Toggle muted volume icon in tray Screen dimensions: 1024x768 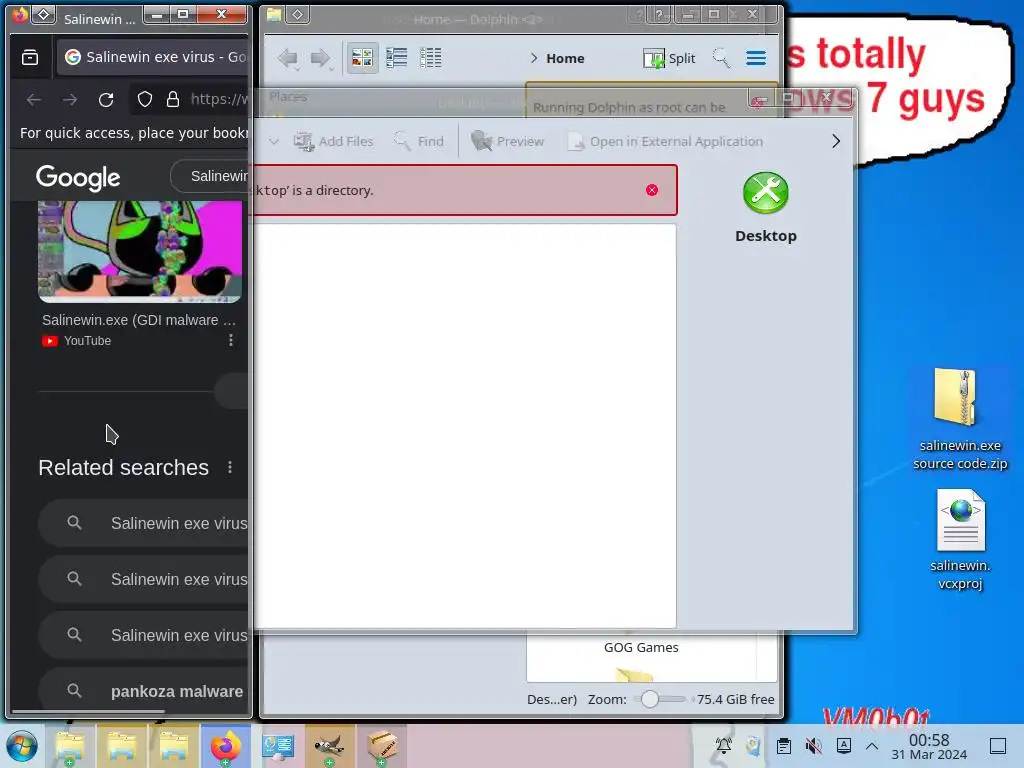[x=814, y=746]
